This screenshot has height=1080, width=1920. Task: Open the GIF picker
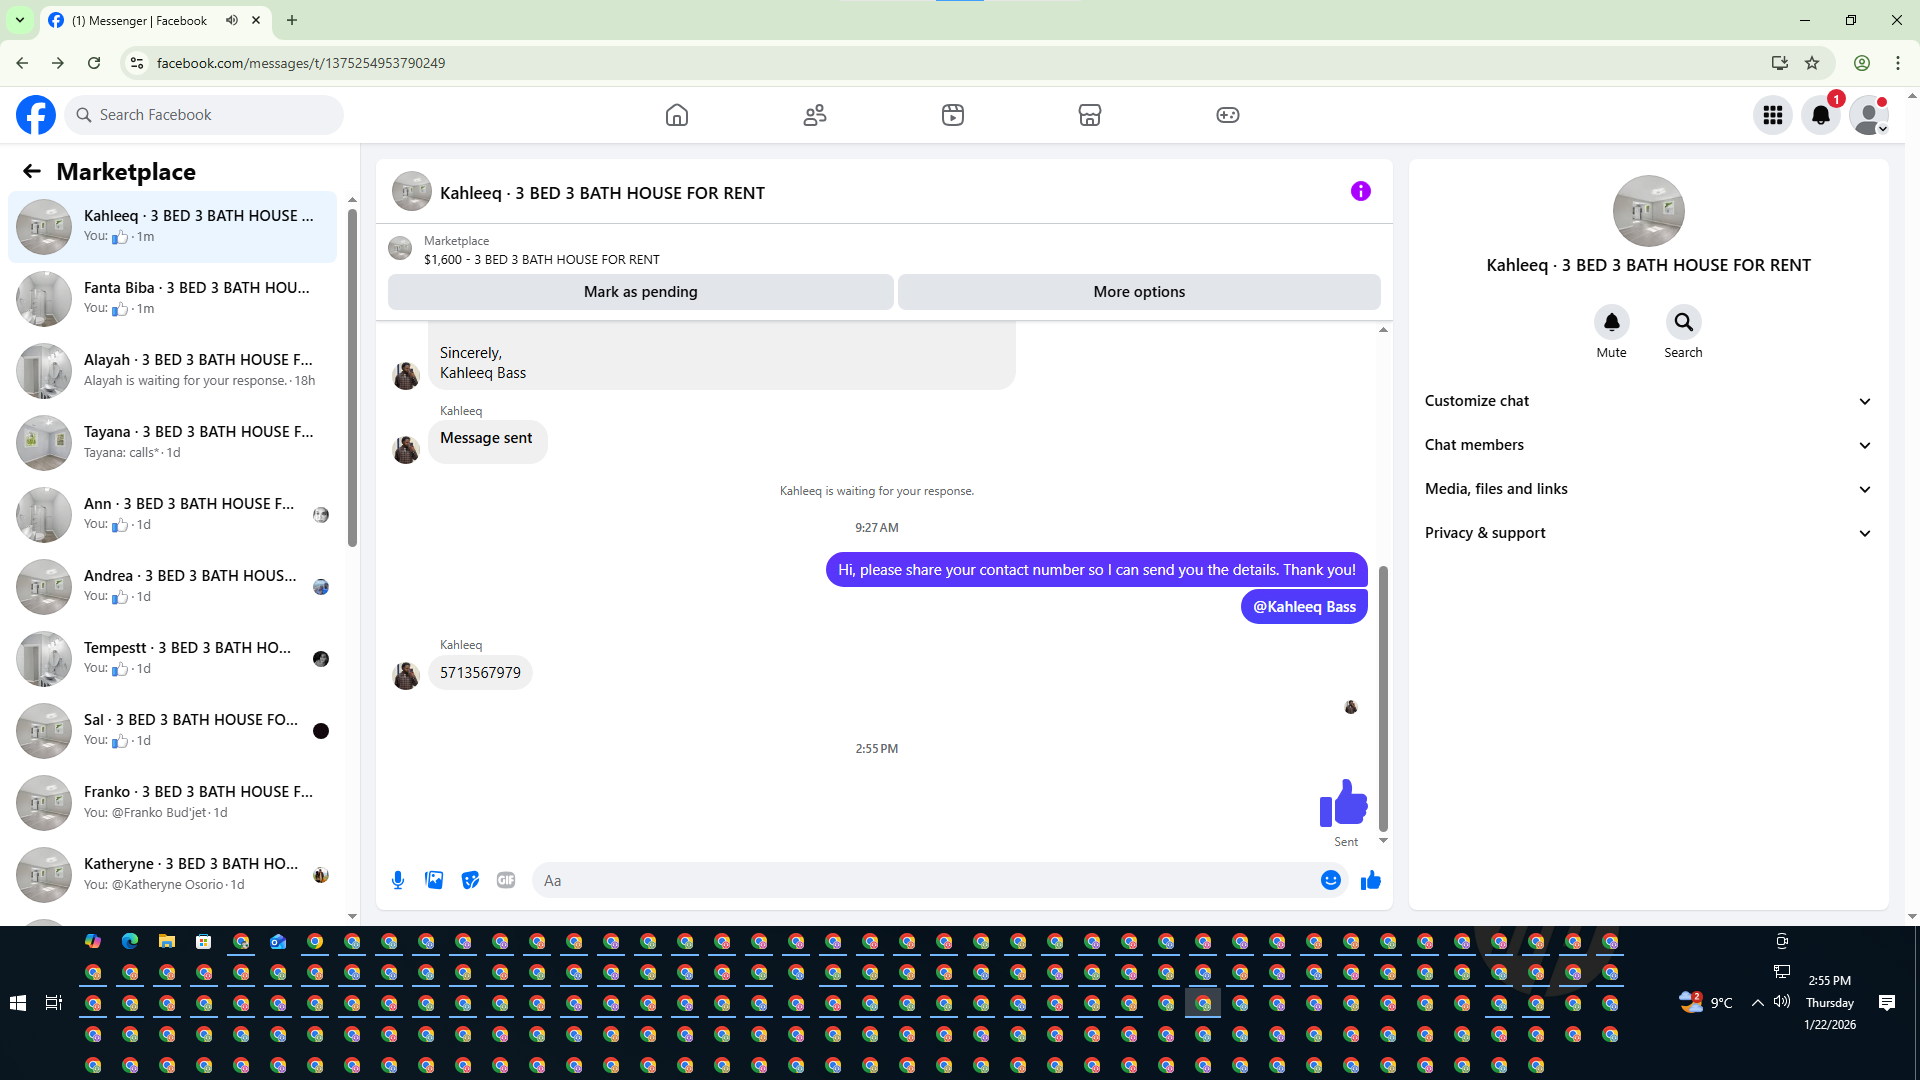506,880
